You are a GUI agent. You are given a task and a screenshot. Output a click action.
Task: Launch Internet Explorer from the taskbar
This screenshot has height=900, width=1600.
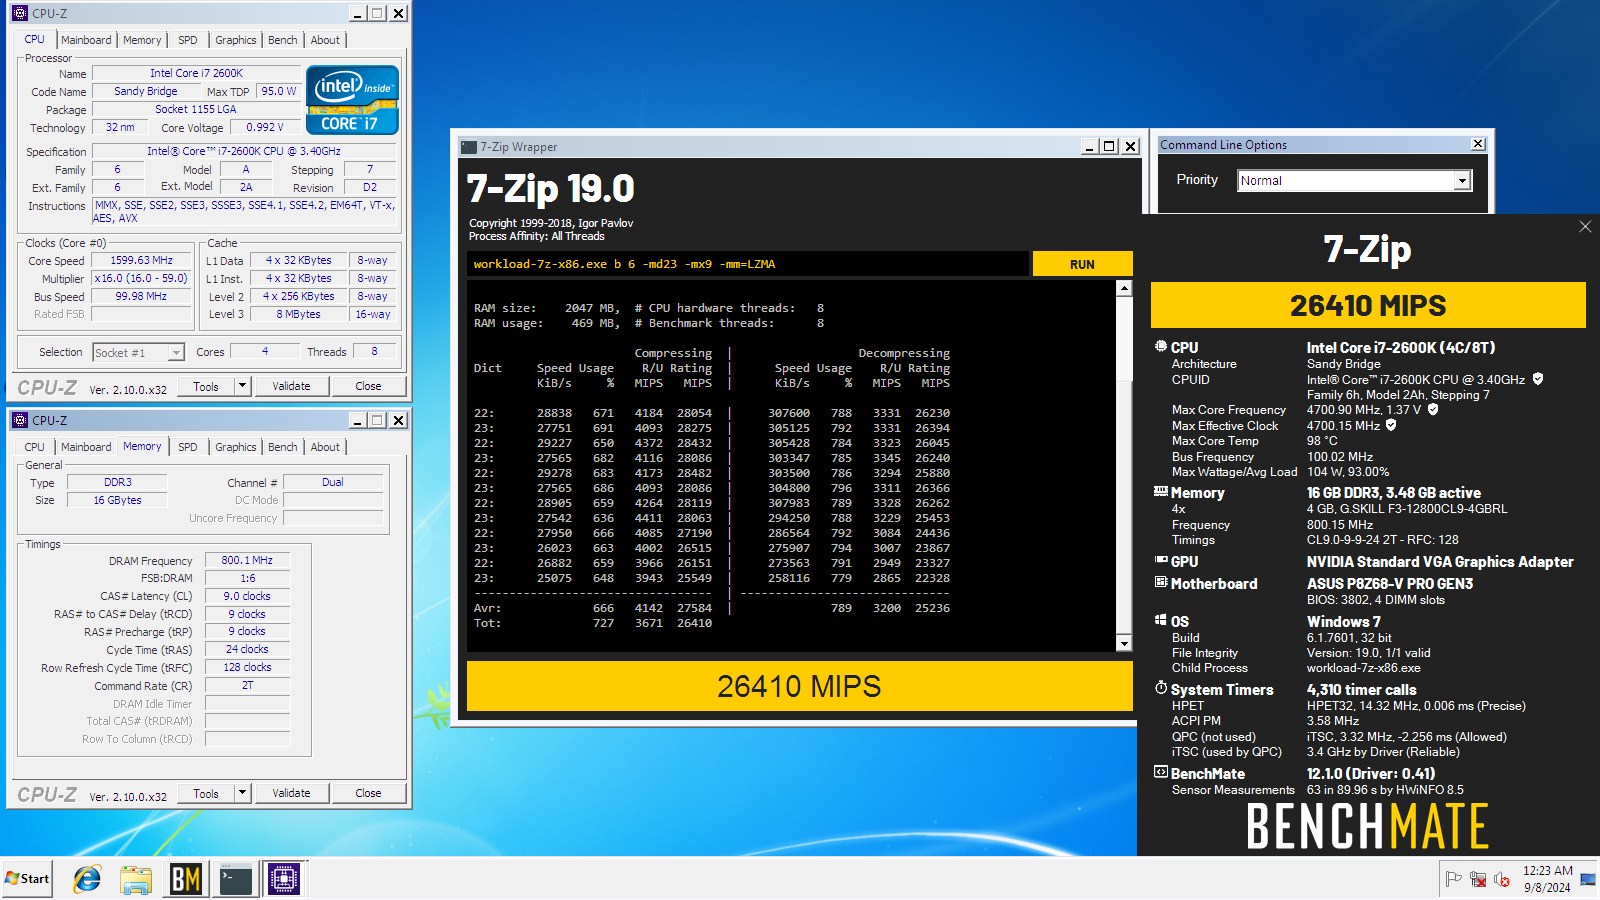(87, 879)
